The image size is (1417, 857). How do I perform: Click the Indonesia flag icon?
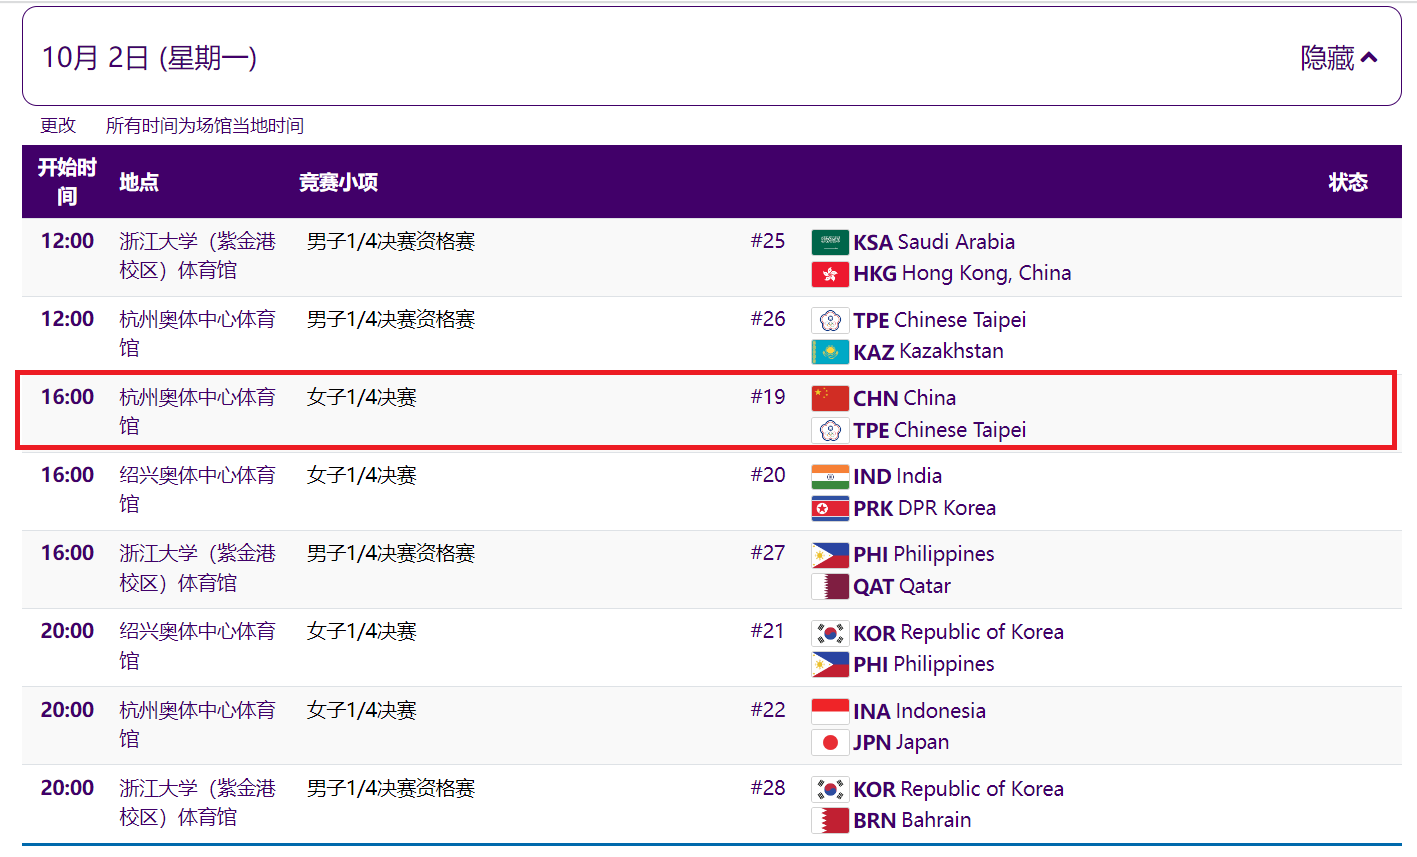830,711
